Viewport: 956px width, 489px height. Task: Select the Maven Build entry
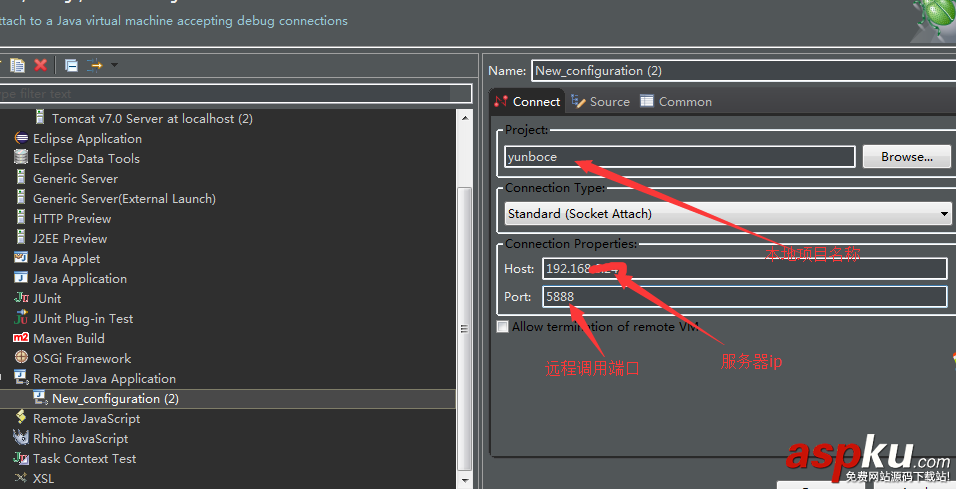pyautogui.click(x=69, y=338)
